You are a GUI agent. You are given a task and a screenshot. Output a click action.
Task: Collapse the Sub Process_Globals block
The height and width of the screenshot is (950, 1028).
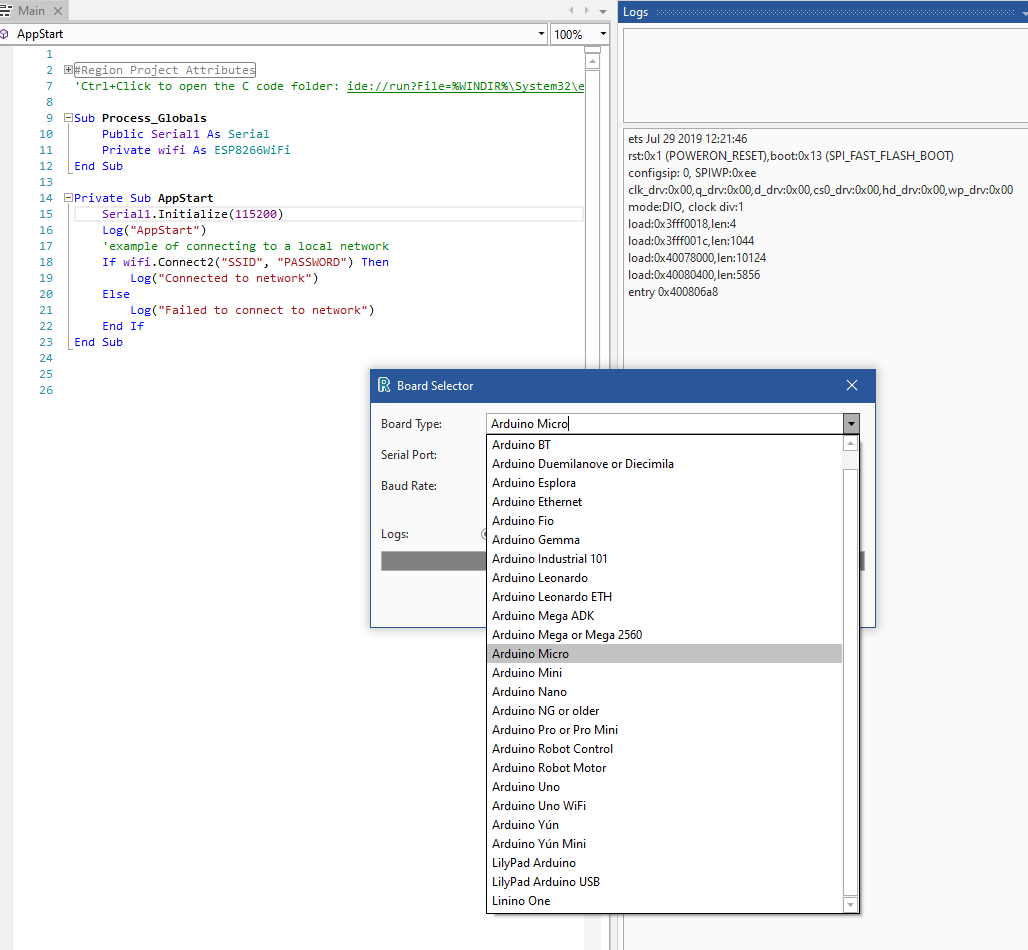(68, 118)
